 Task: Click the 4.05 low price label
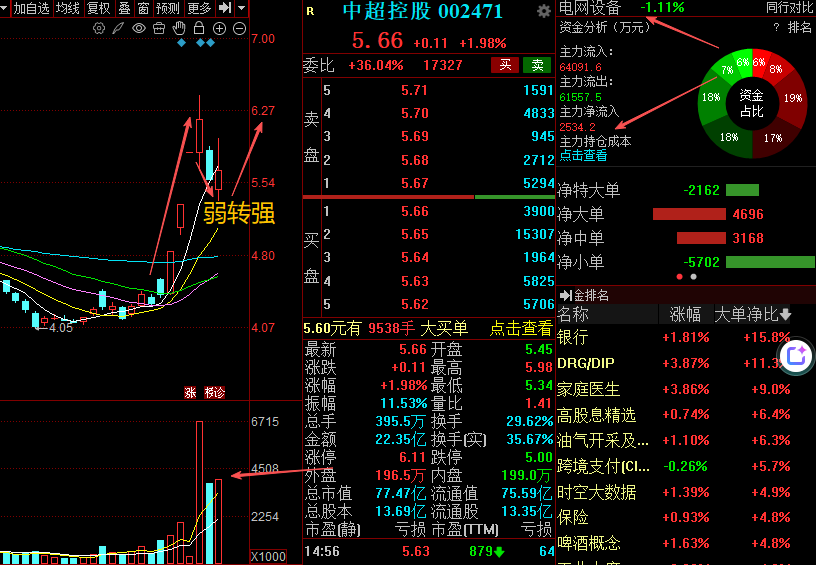61,328
